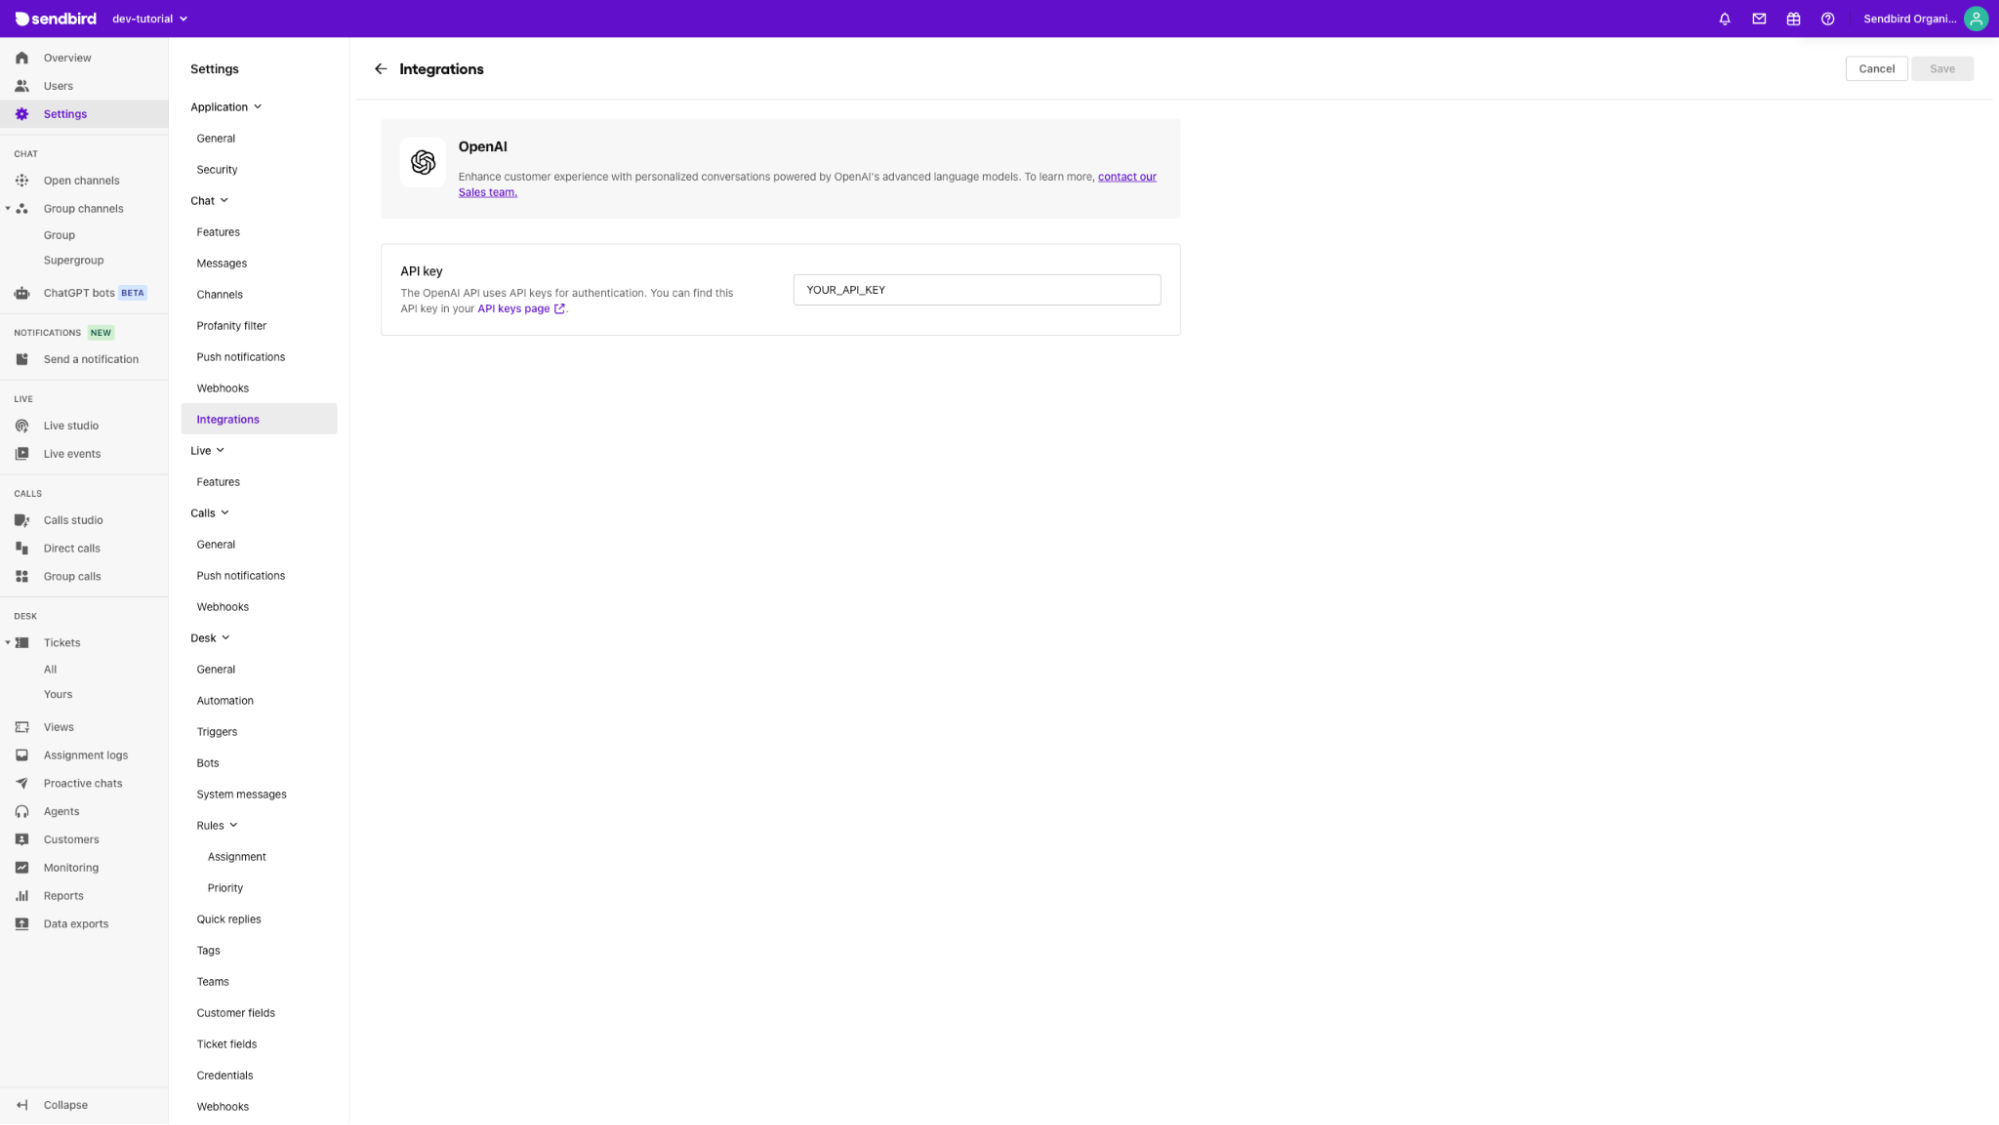Open Assignment under Rules

click(236, 857)
